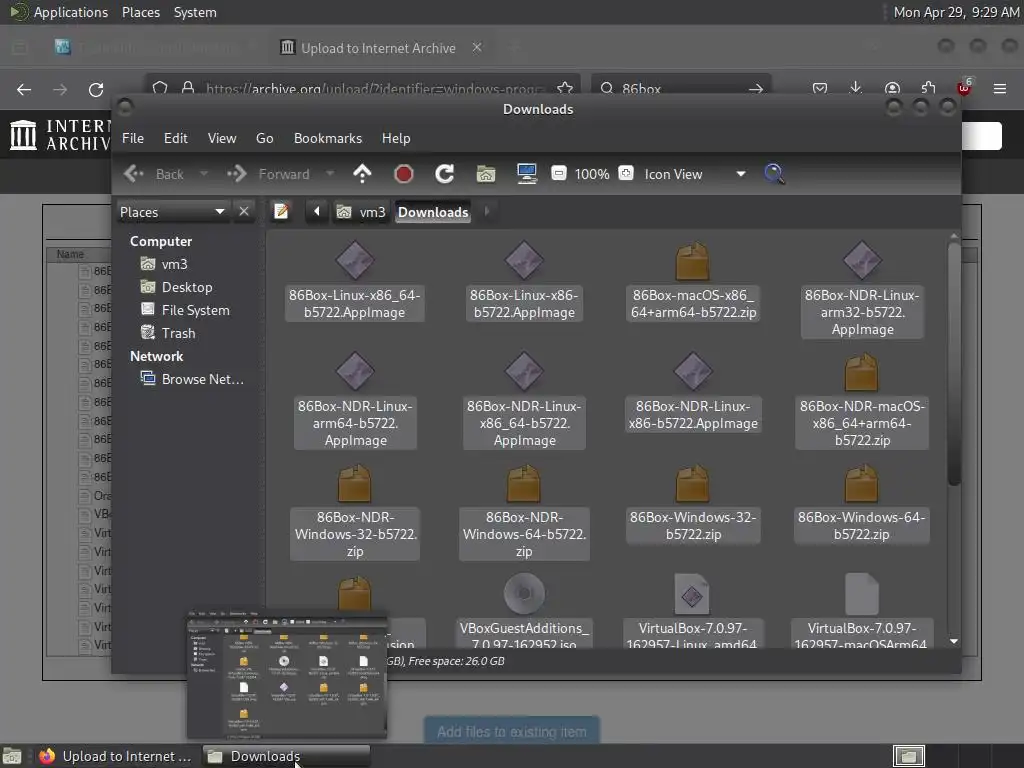Select VirtualBox-7.0.97 macOSArm64 file icon
The height and width of the screenshot is (768, 1024).
point(861,594)
